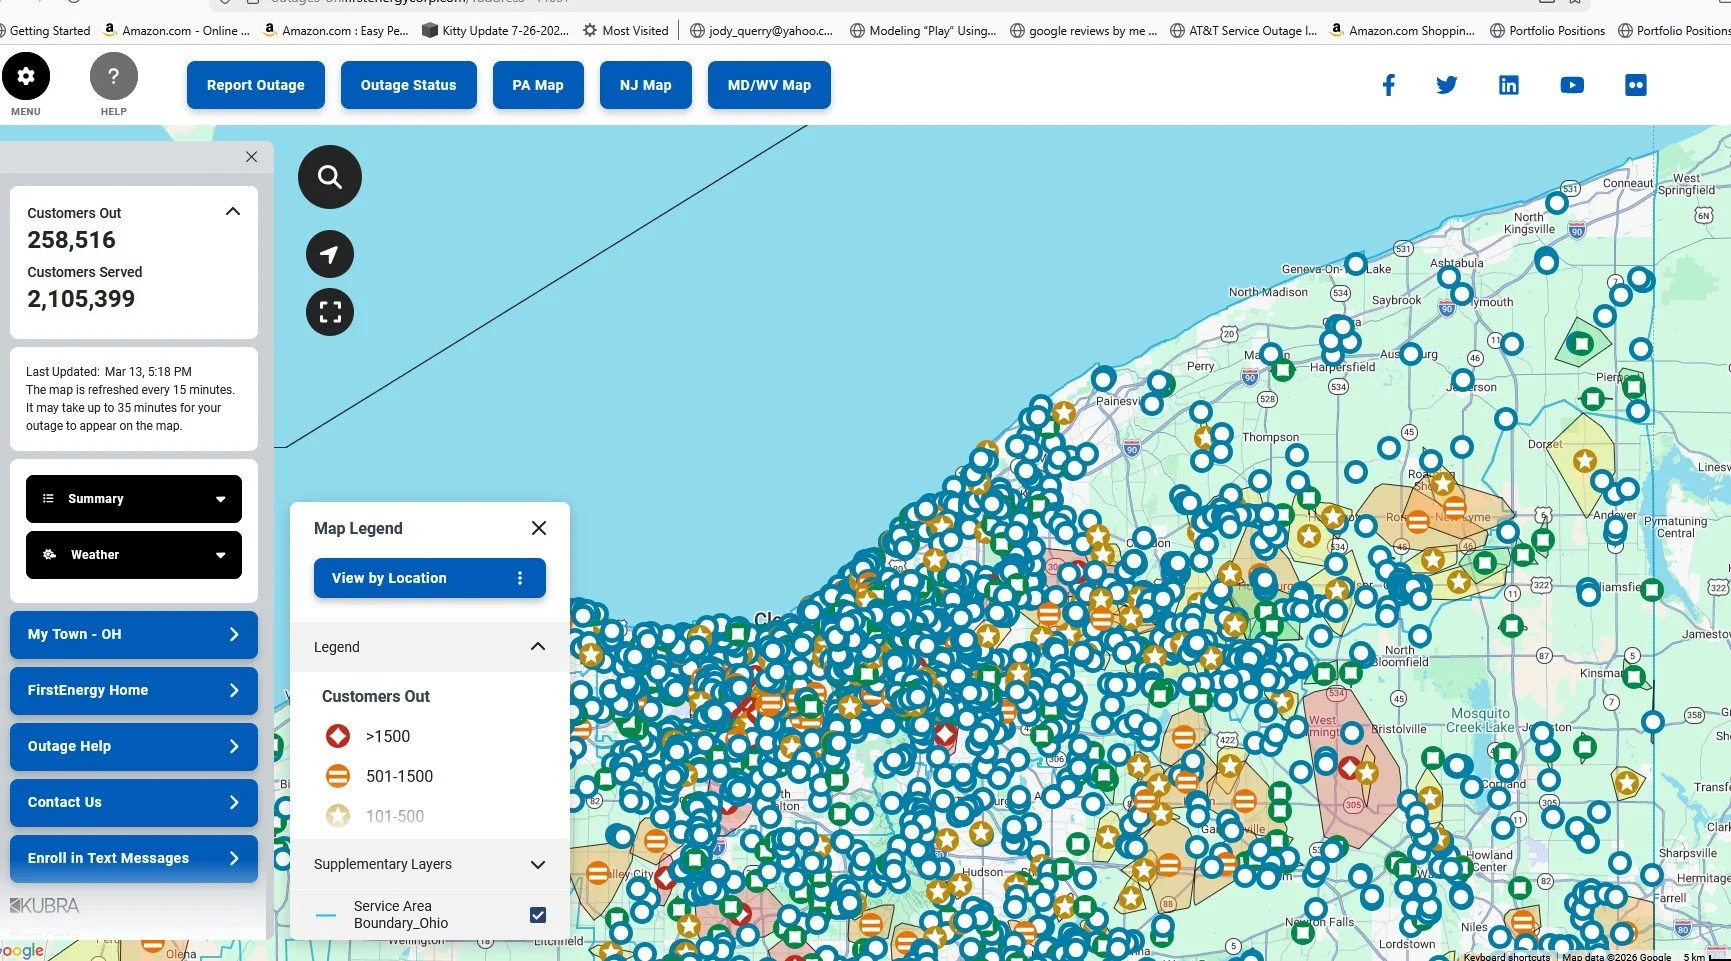Collapse the Customers Out card
Image resolution: width=1731 pixels, height=961 pixels.
pyautogui.click(x=233, y=212)
